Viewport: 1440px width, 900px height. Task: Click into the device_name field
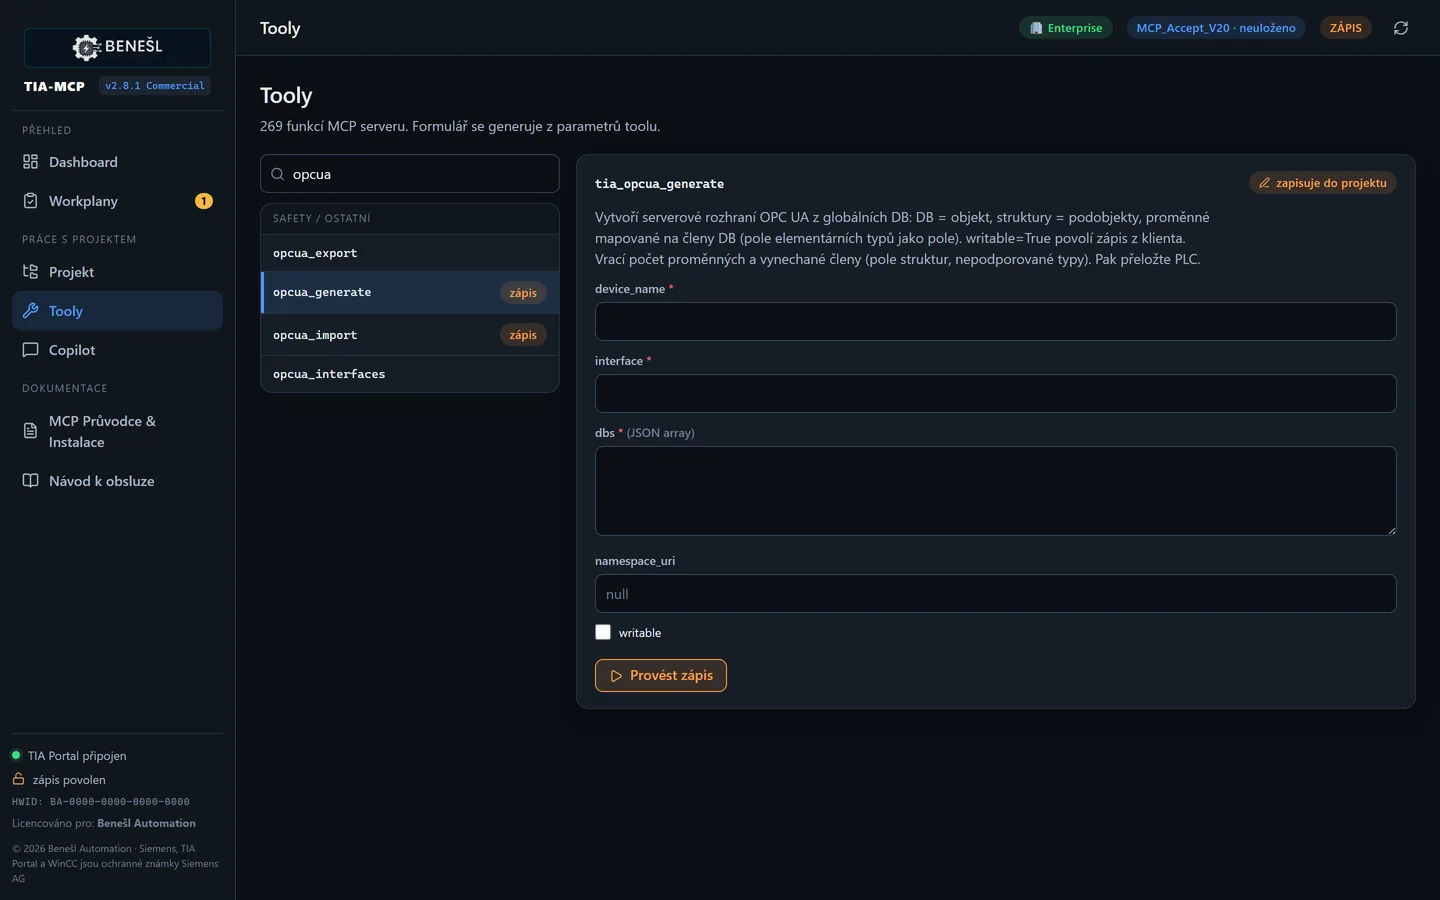pyautogui.click(x=996, y=322)
